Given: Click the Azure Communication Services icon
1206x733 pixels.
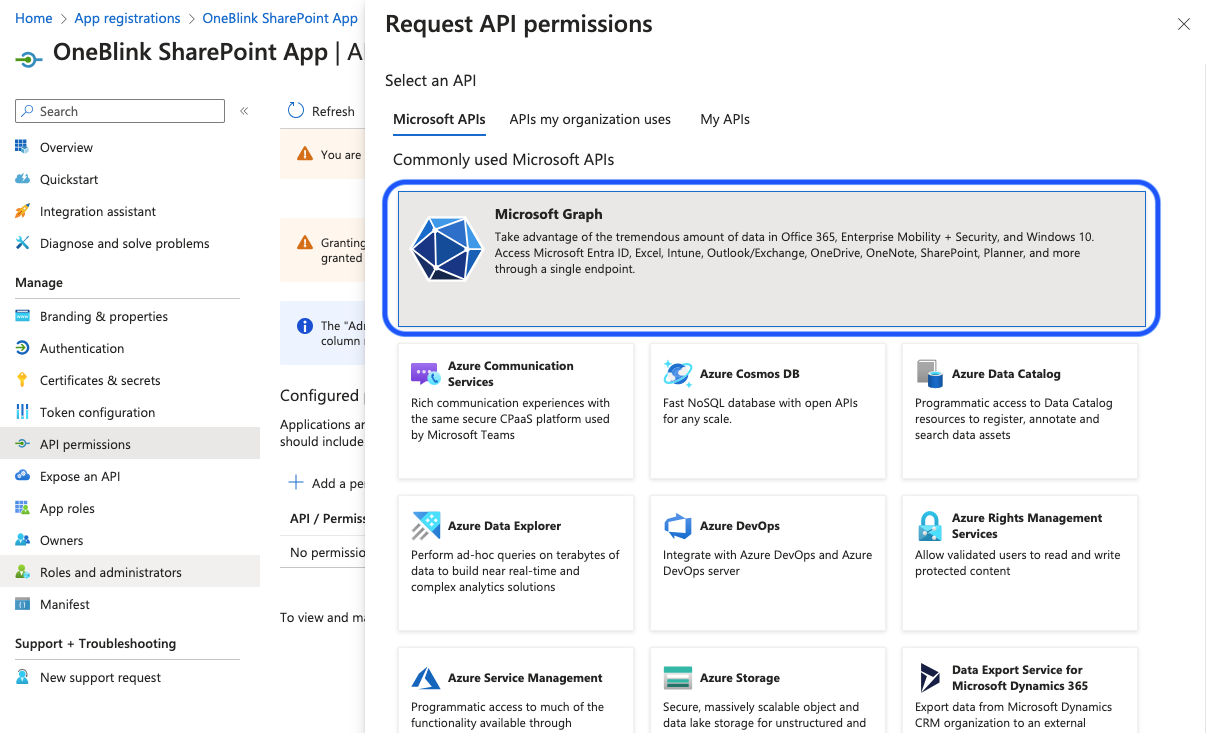Looking at the screenshot, I should [x=425, y=375].
